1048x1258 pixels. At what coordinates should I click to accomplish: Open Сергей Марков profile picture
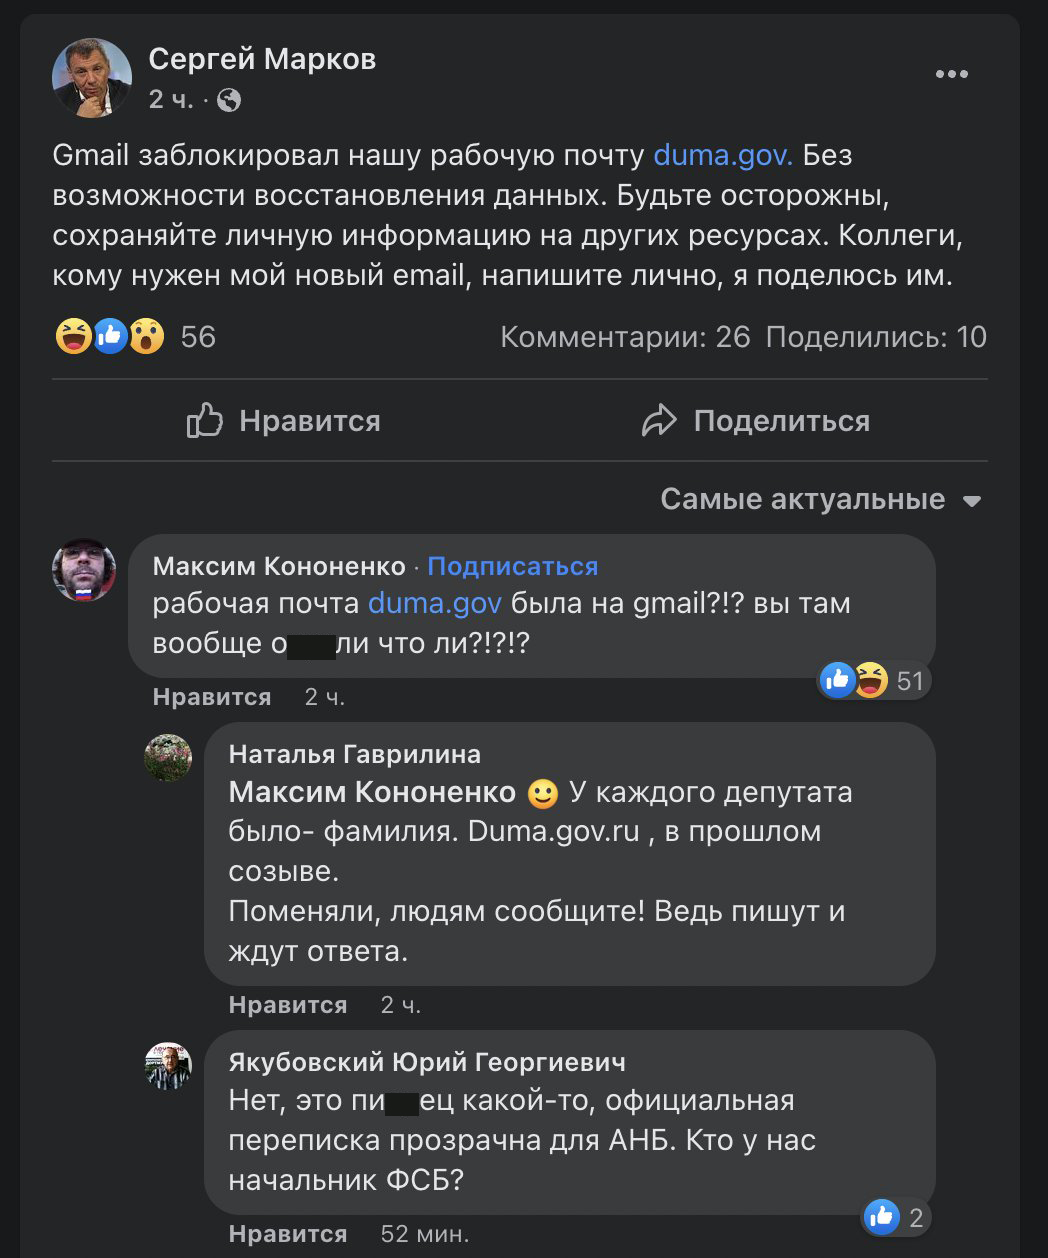91,78
